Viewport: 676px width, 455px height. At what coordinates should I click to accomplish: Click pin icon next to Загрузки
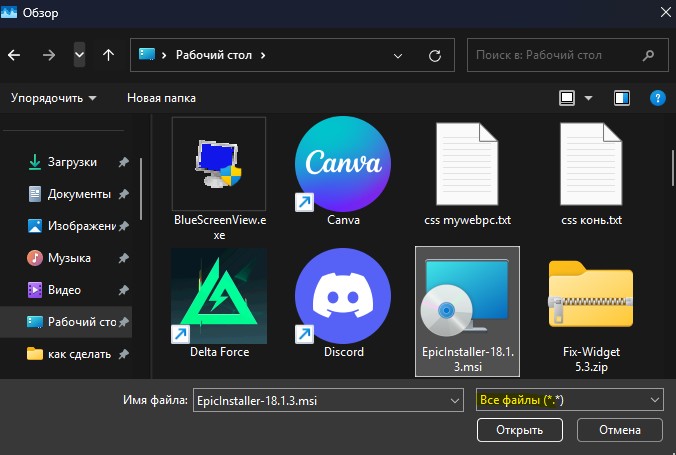[x=124, y=162]
